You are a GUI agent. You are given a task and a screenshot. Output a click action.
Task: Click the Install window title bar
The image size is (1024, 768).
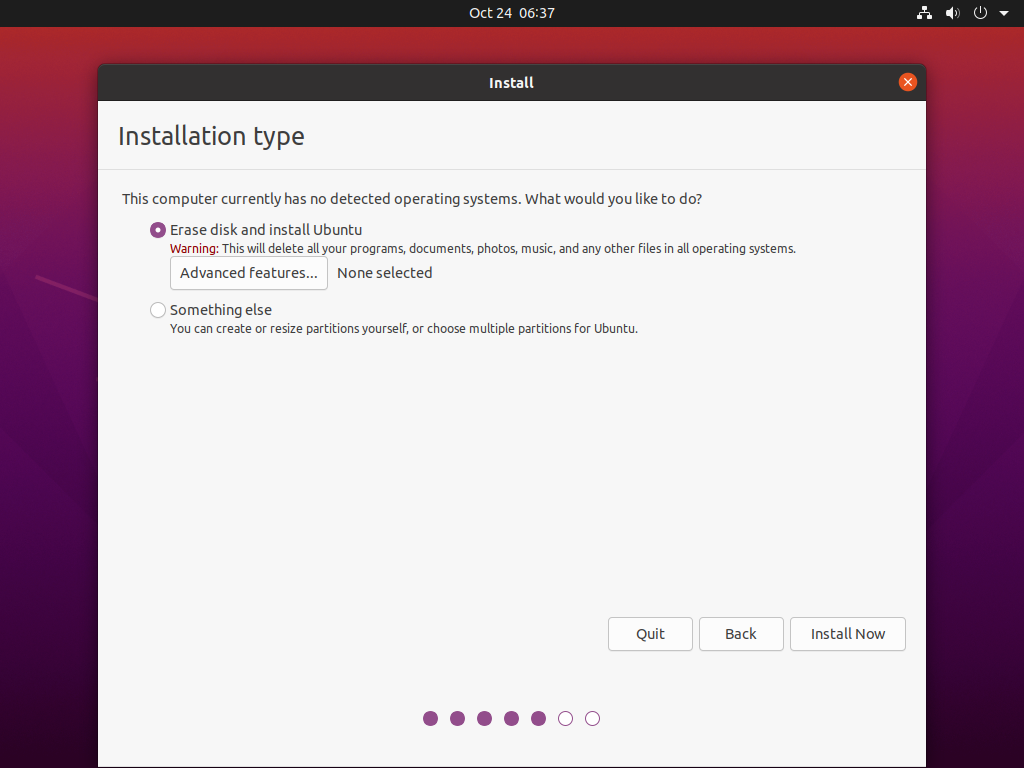tap(511, 82)
